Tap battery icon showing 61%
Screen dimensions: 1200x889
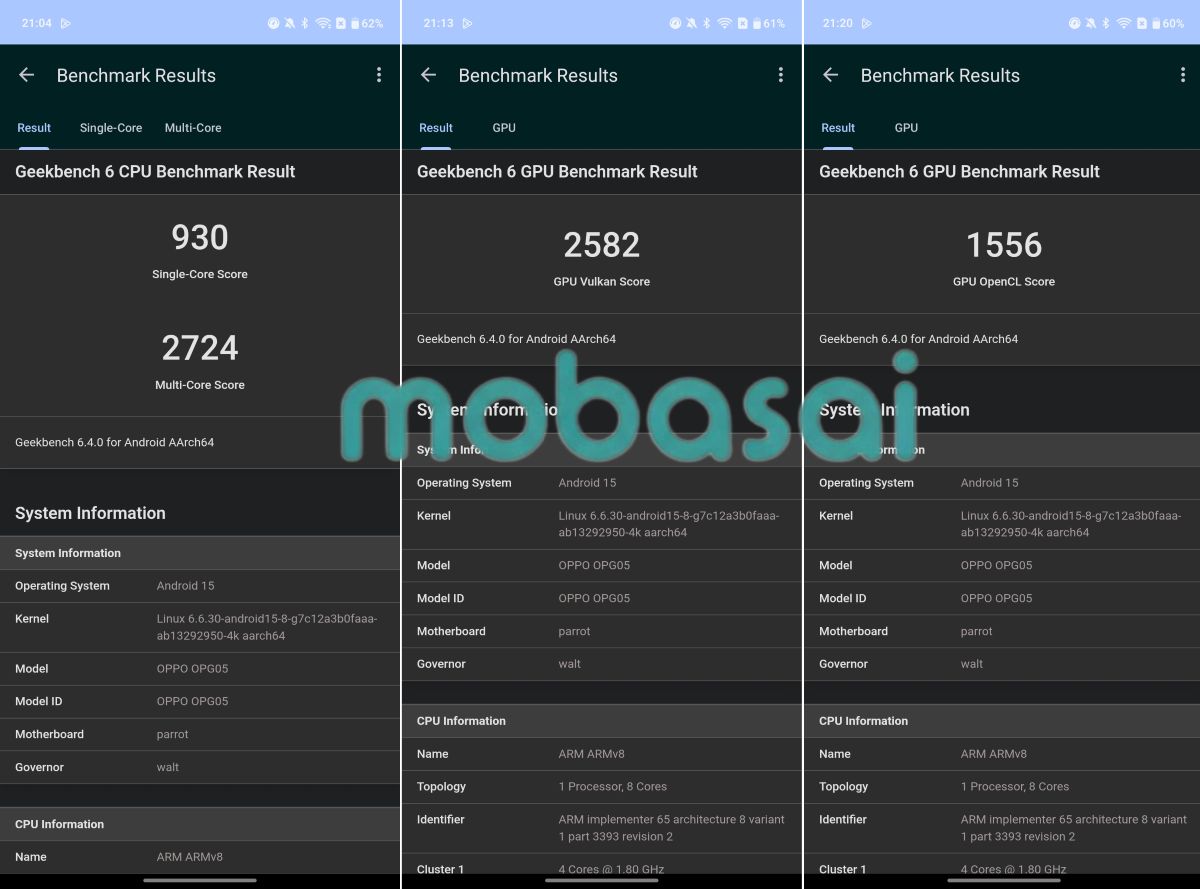click(x=756, y=23)
